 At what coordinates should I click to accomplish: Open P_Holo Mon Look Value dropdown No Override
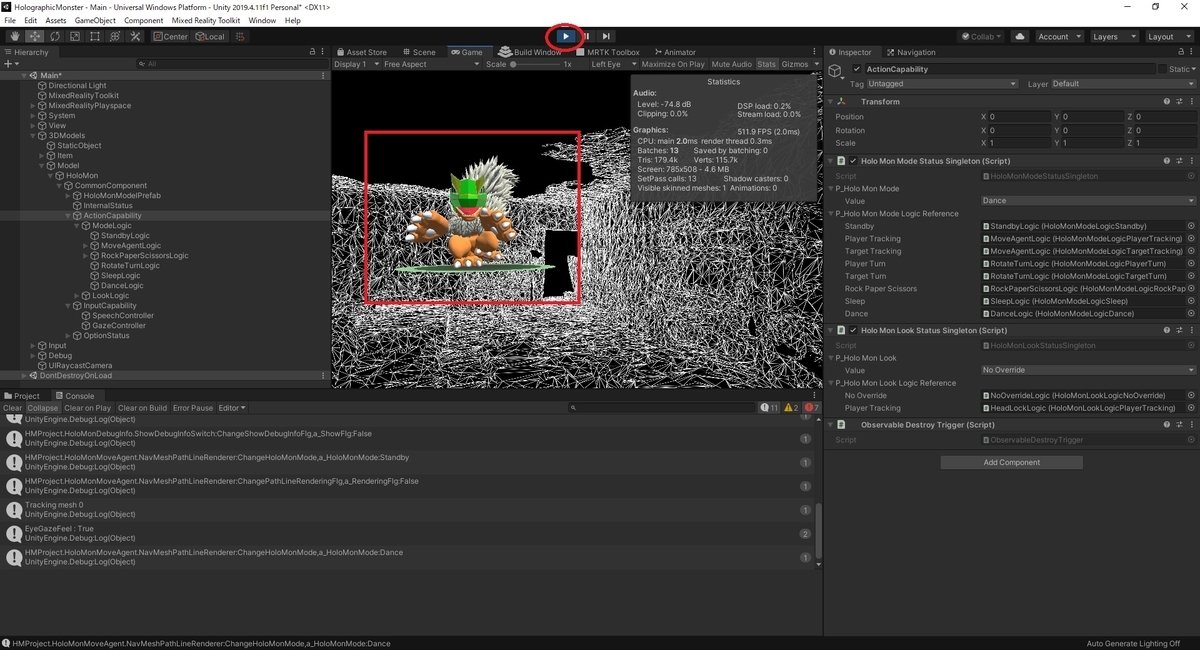coord(1088,370)
